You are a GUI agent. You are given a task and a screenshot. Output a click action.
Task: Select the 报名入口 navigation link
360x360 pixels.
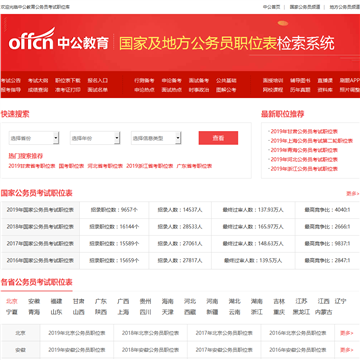98,81
